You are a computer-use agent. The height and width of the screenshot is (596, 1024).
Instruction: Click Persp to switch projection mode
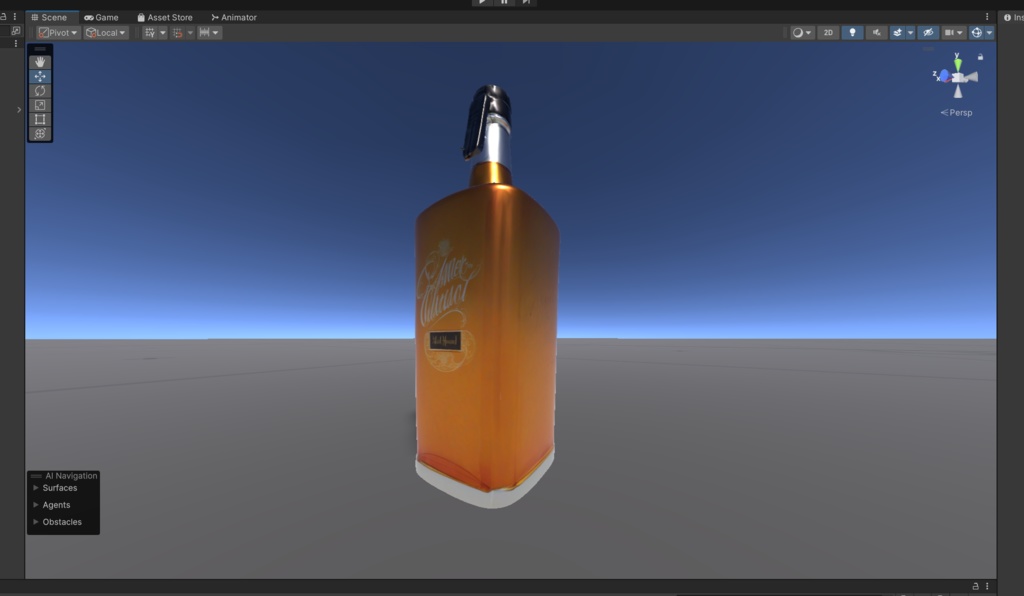pos(958,112)
